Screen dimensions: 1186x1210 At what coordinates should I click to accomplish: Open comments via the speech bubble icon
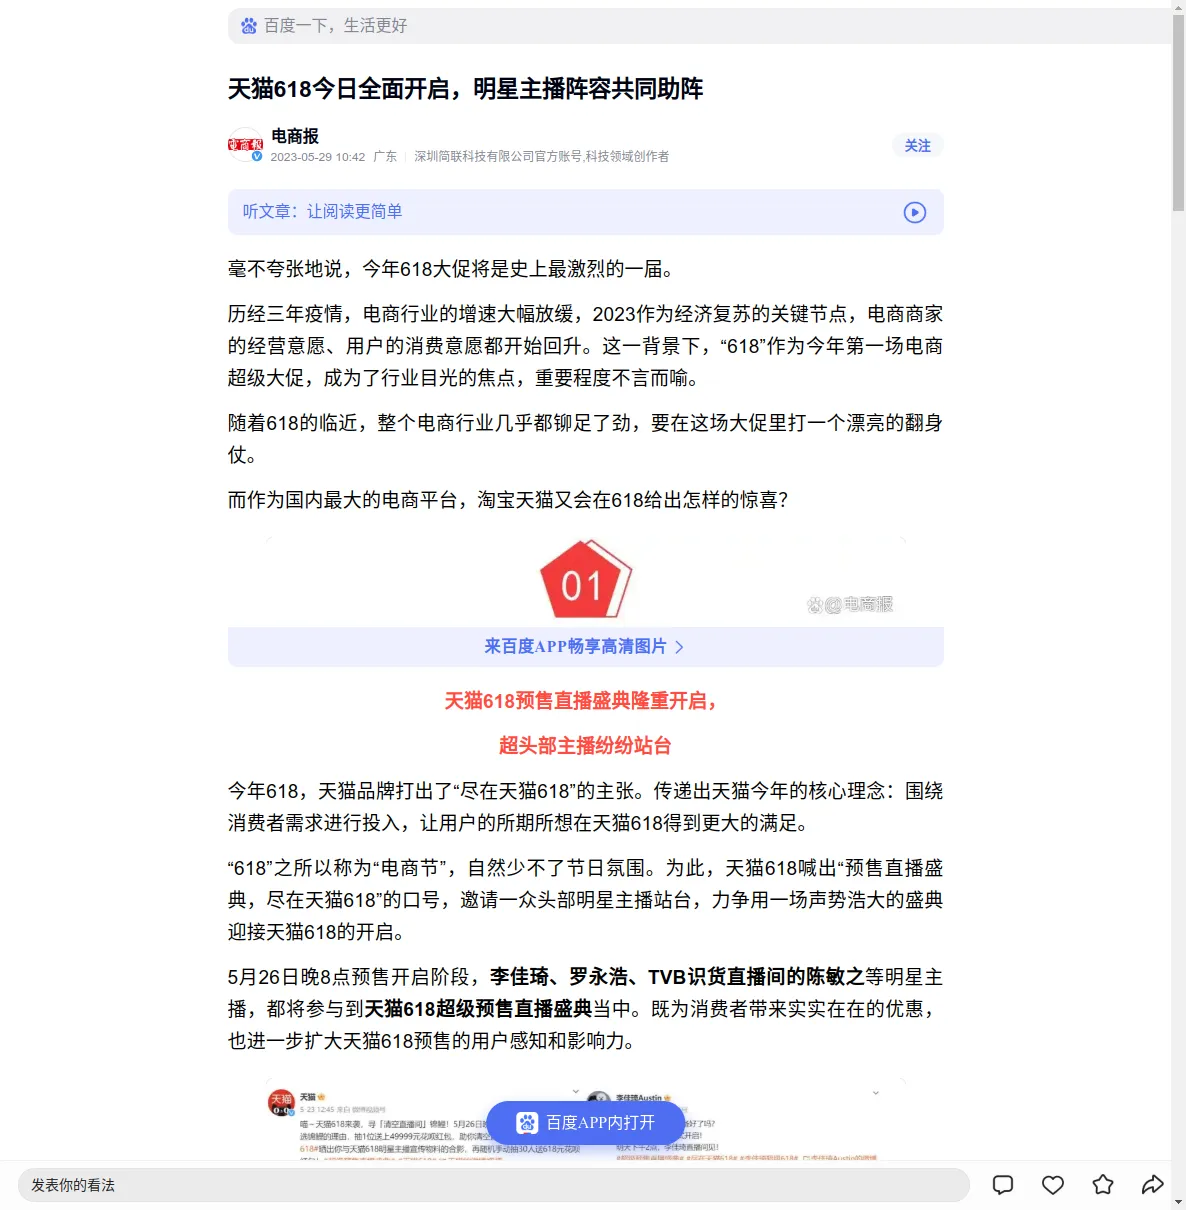tap(1003, 1185)
